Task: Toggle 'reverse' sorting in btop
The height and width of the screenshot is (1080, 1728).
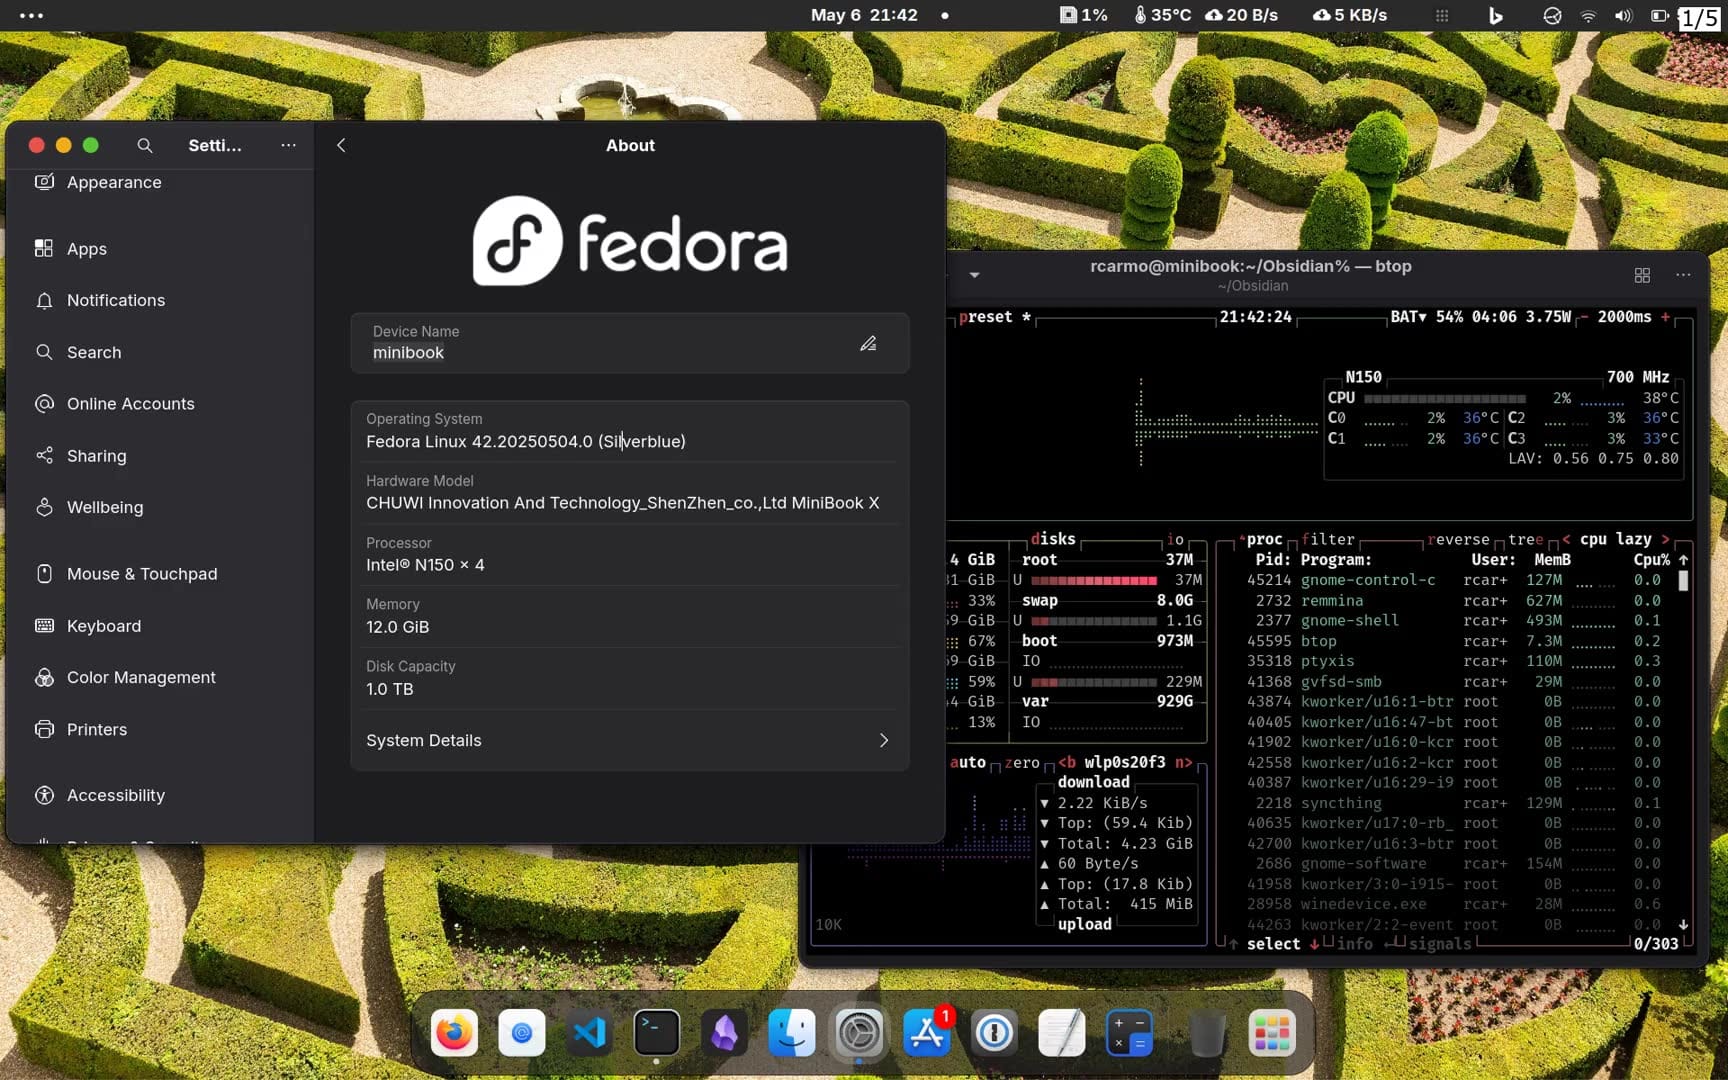Action: tap(1458, 539)
